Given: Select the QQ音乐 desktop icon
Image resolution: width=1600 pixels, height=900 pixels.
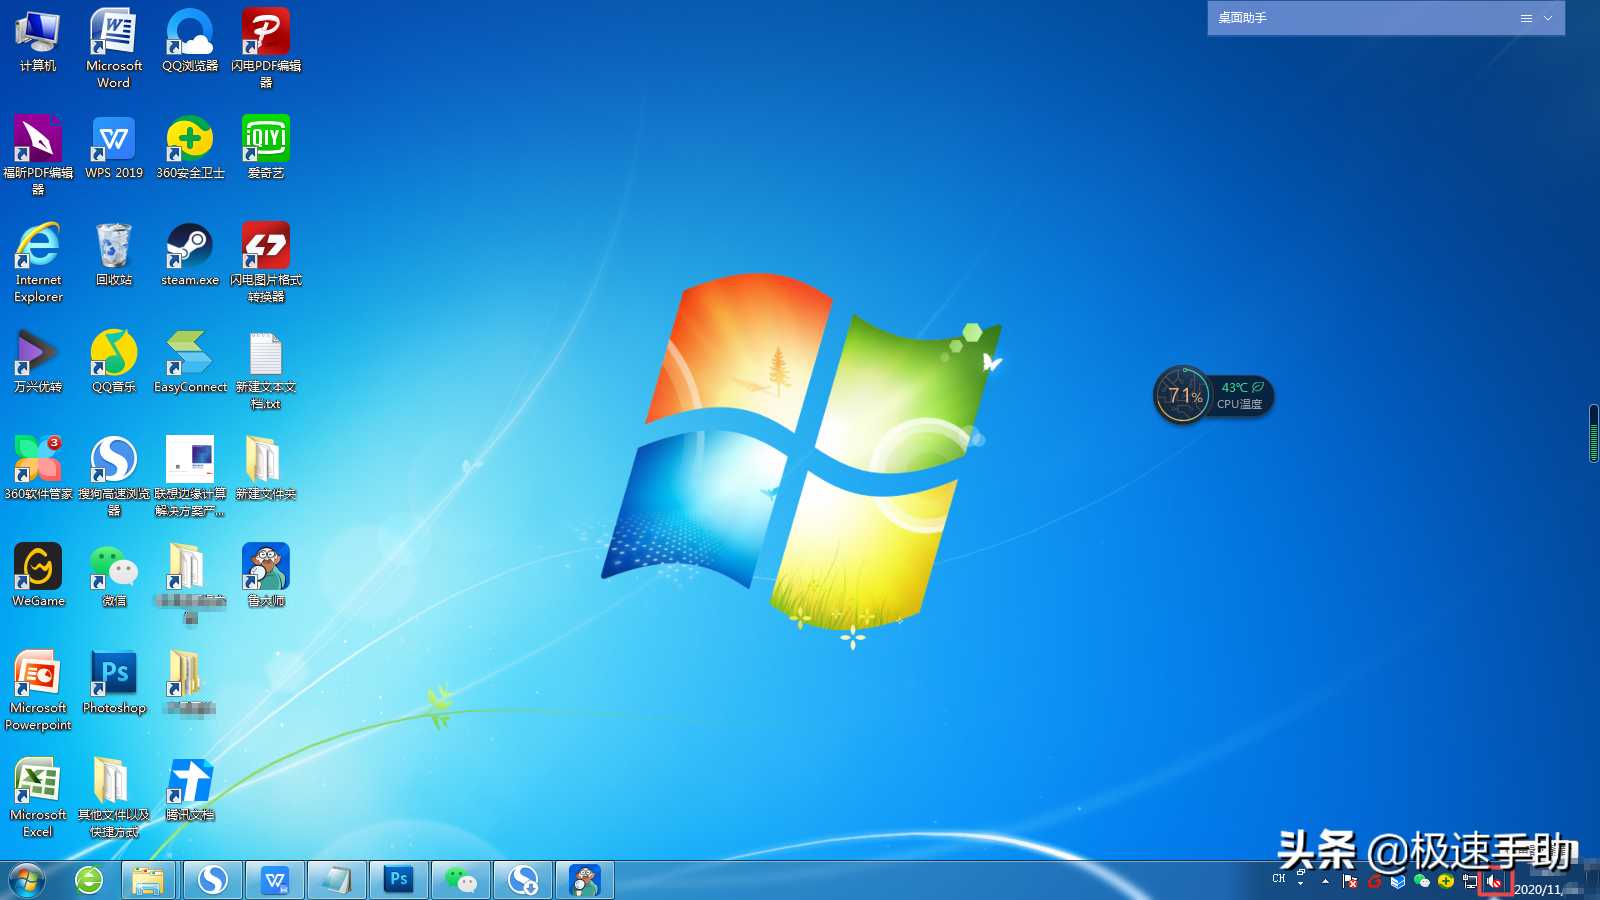Looking at the screenshot, I should pyautogui.click(x=114, y=362).
